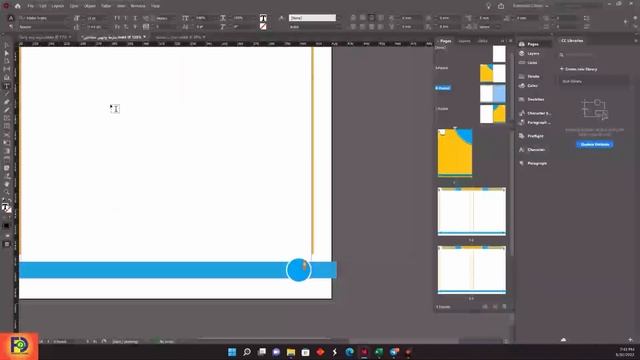Click the CC Libraries search field
The width and height of the screenshot is (640, 360).
tap(594, 54)
